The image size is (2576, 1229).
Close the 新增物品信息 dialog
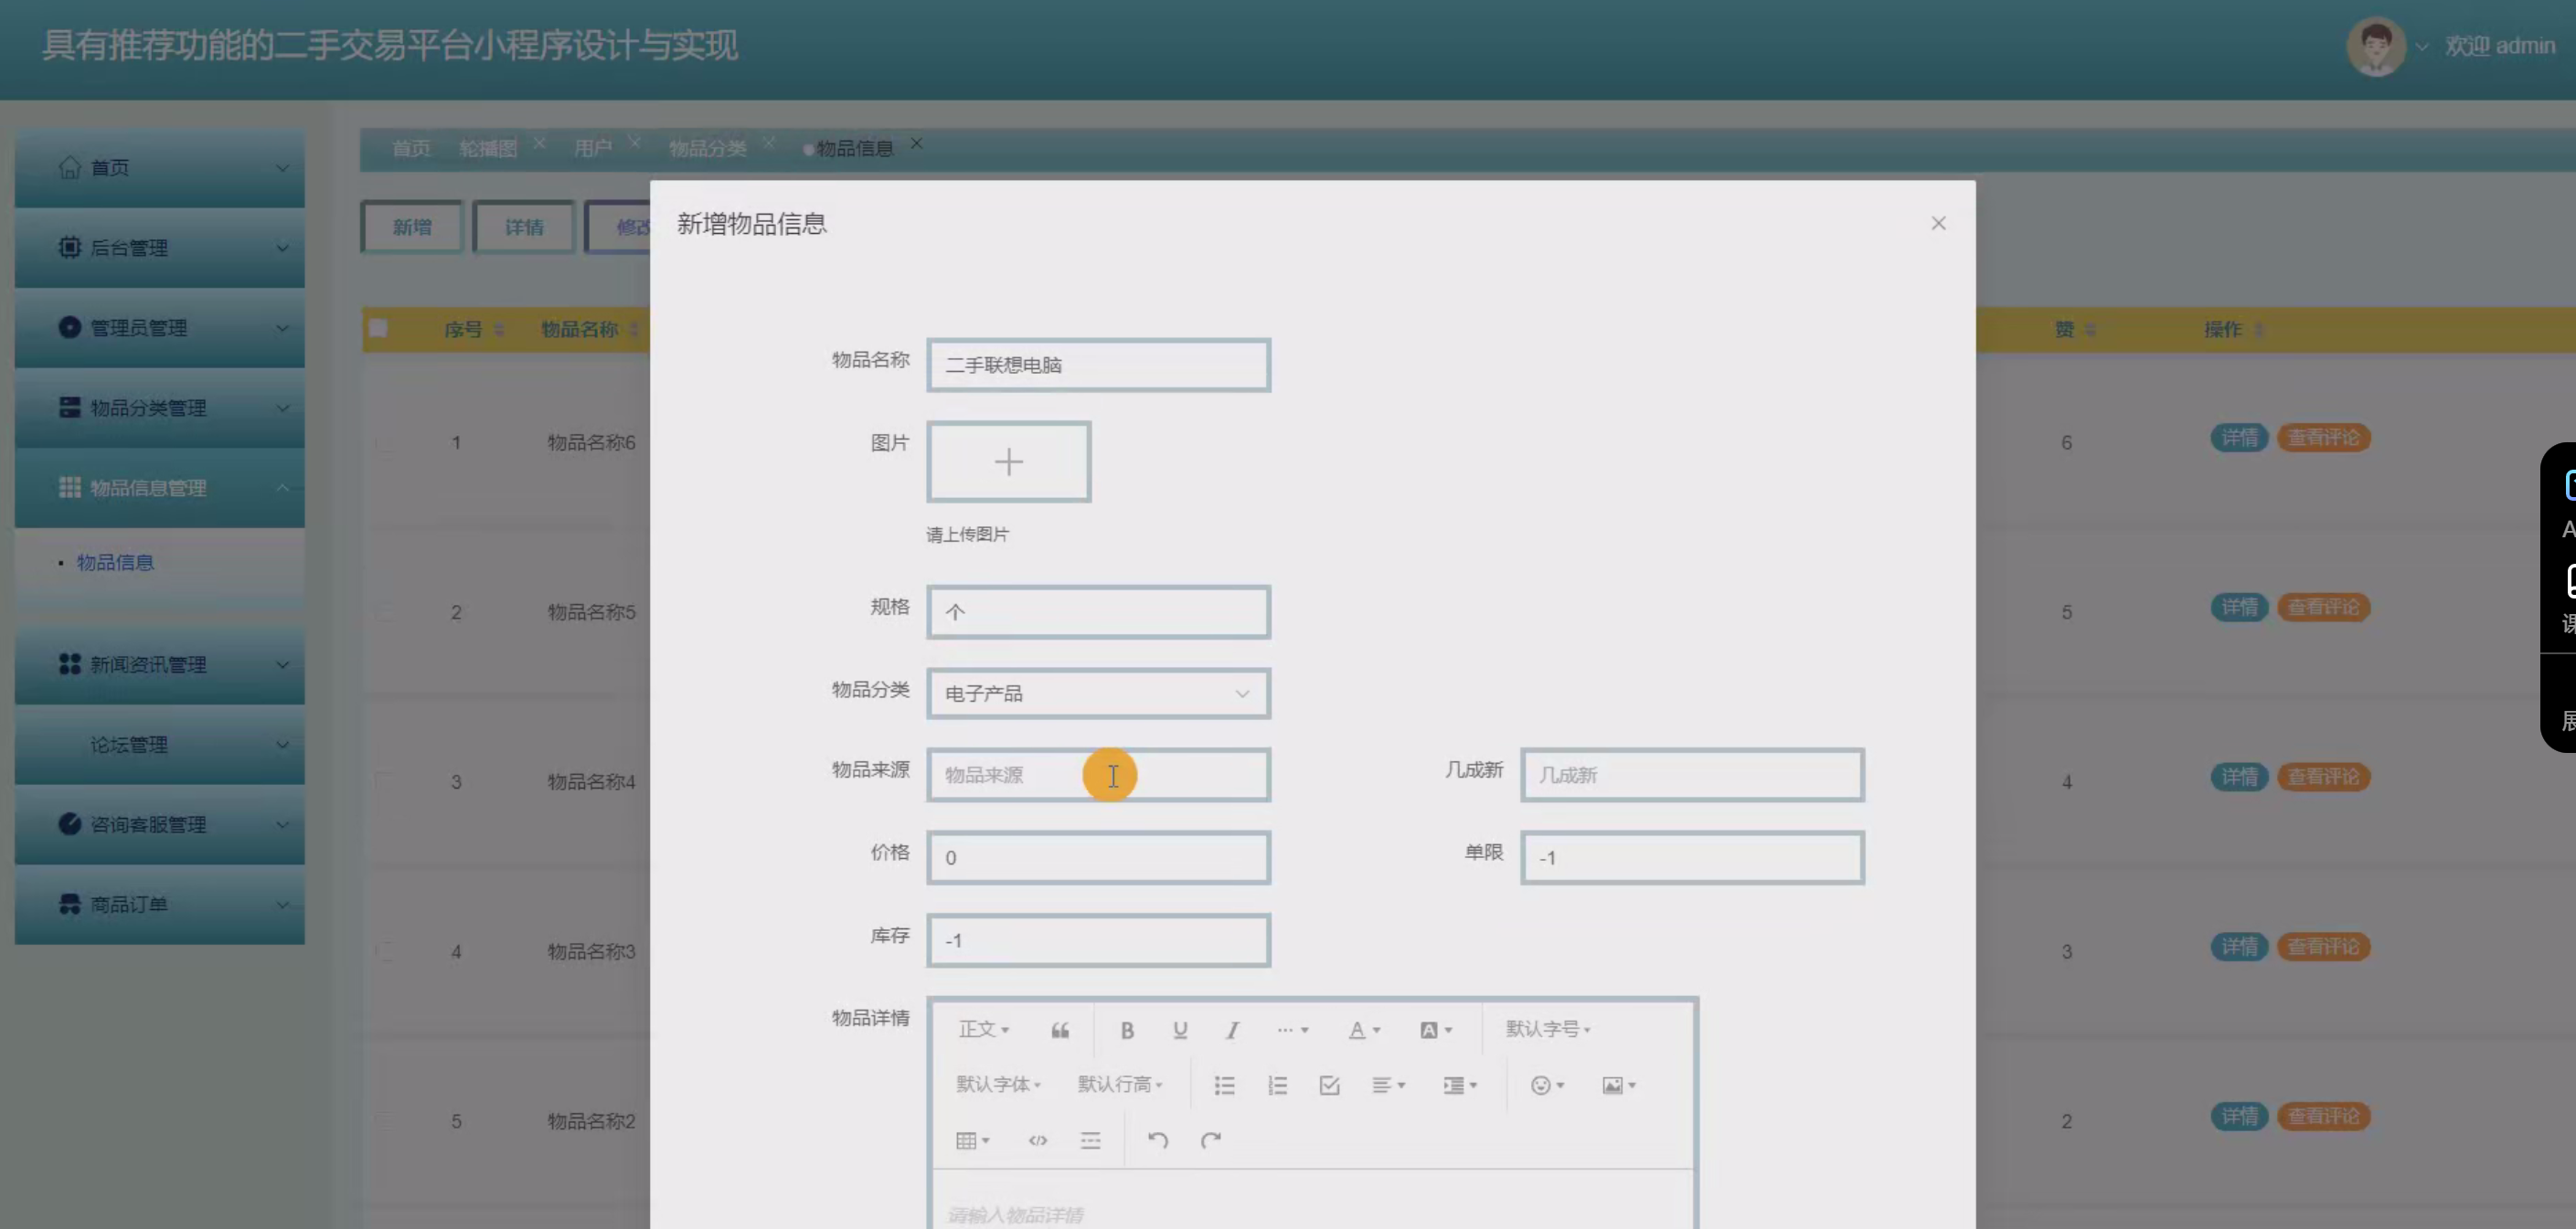click(x=1938, y=223)
